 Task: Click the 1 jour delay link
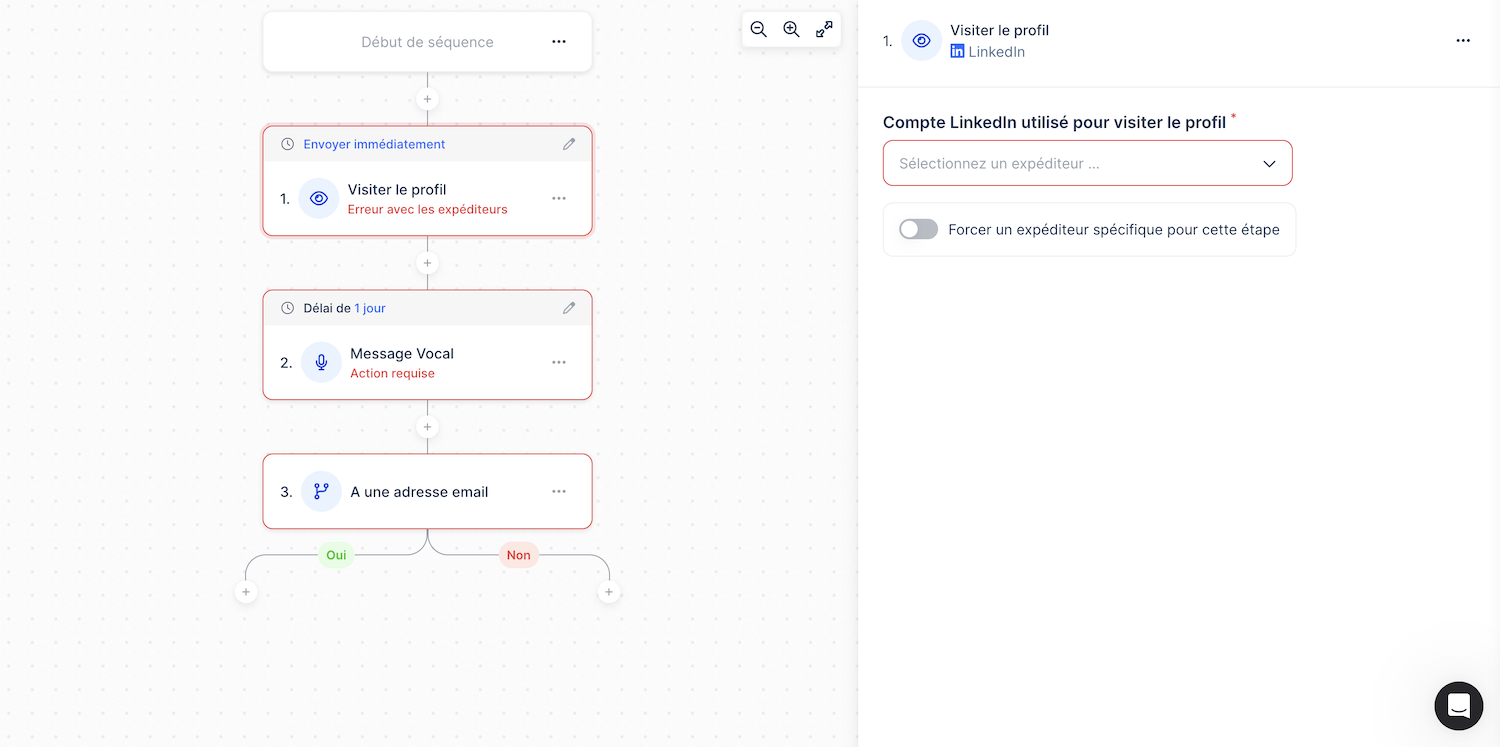[x=370, y=308]
